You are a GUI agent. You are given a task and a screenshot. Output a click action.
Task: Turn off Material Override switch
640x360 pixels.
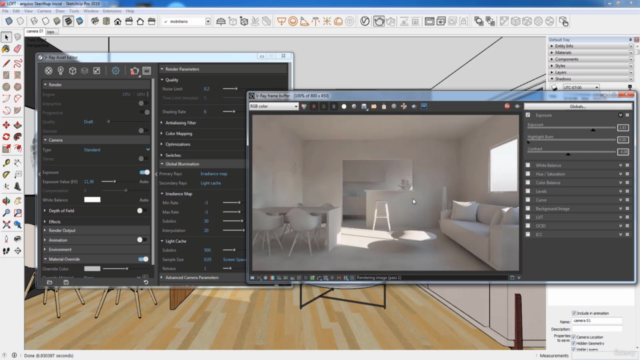(143, 259)
